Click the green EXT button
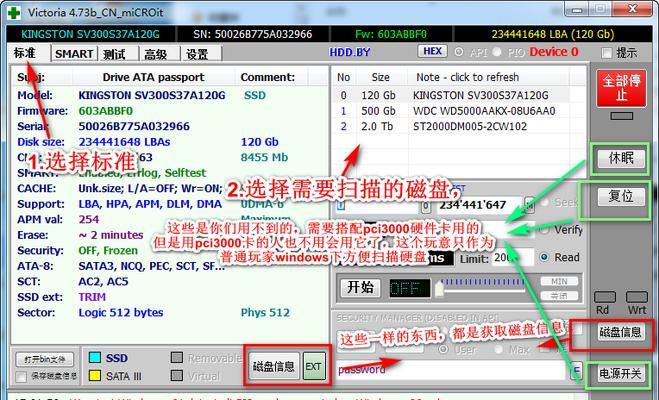The image size is (659, 400). click(x=313, y=367)
